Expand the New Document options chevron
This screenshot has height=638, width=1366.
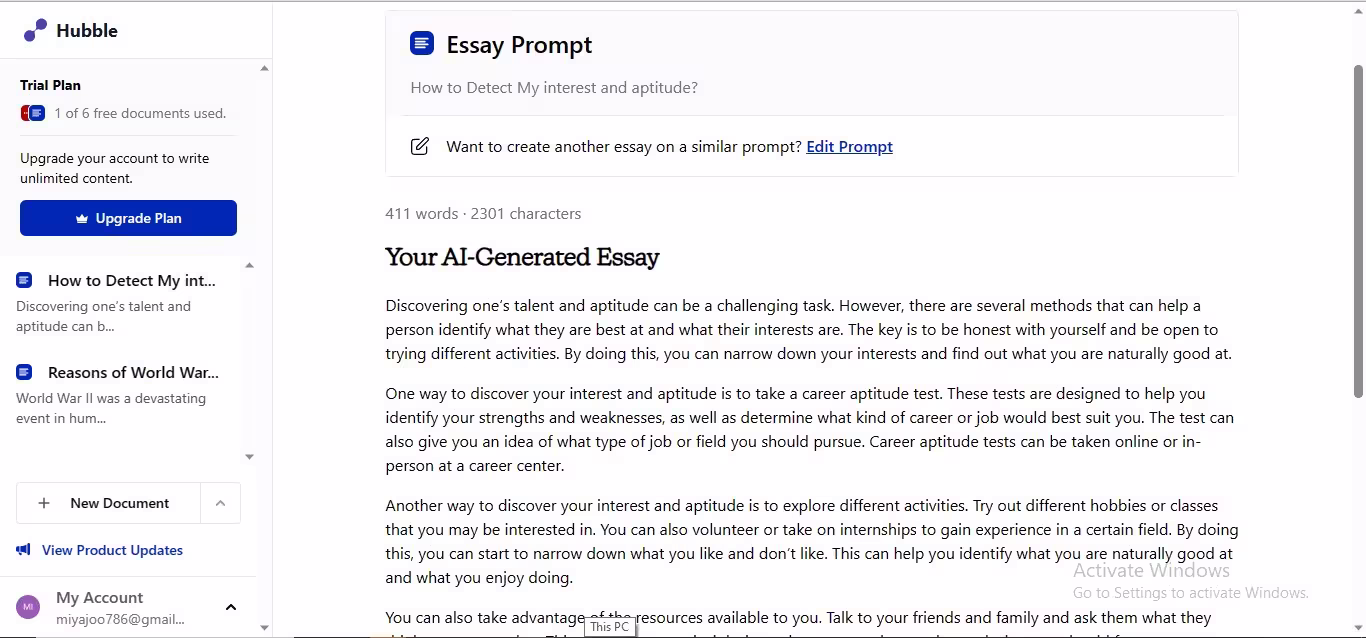[220, 503]
